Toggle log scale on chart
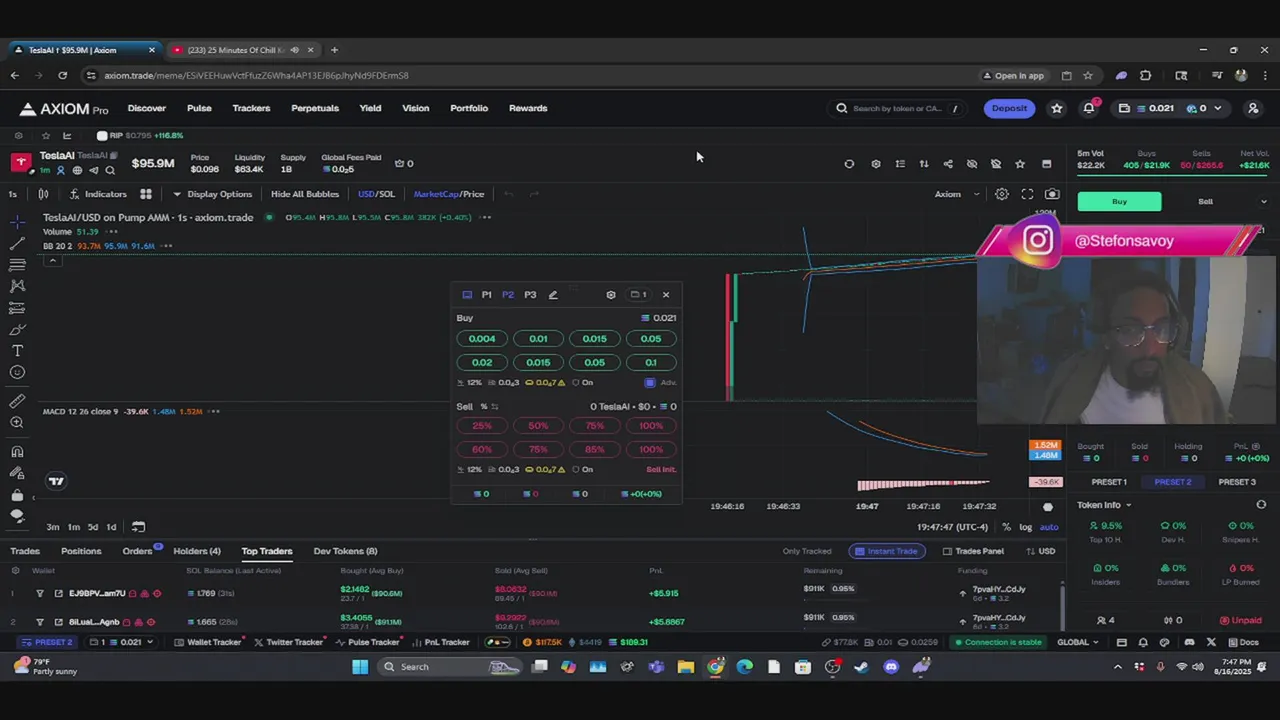 click(1025, 527)
